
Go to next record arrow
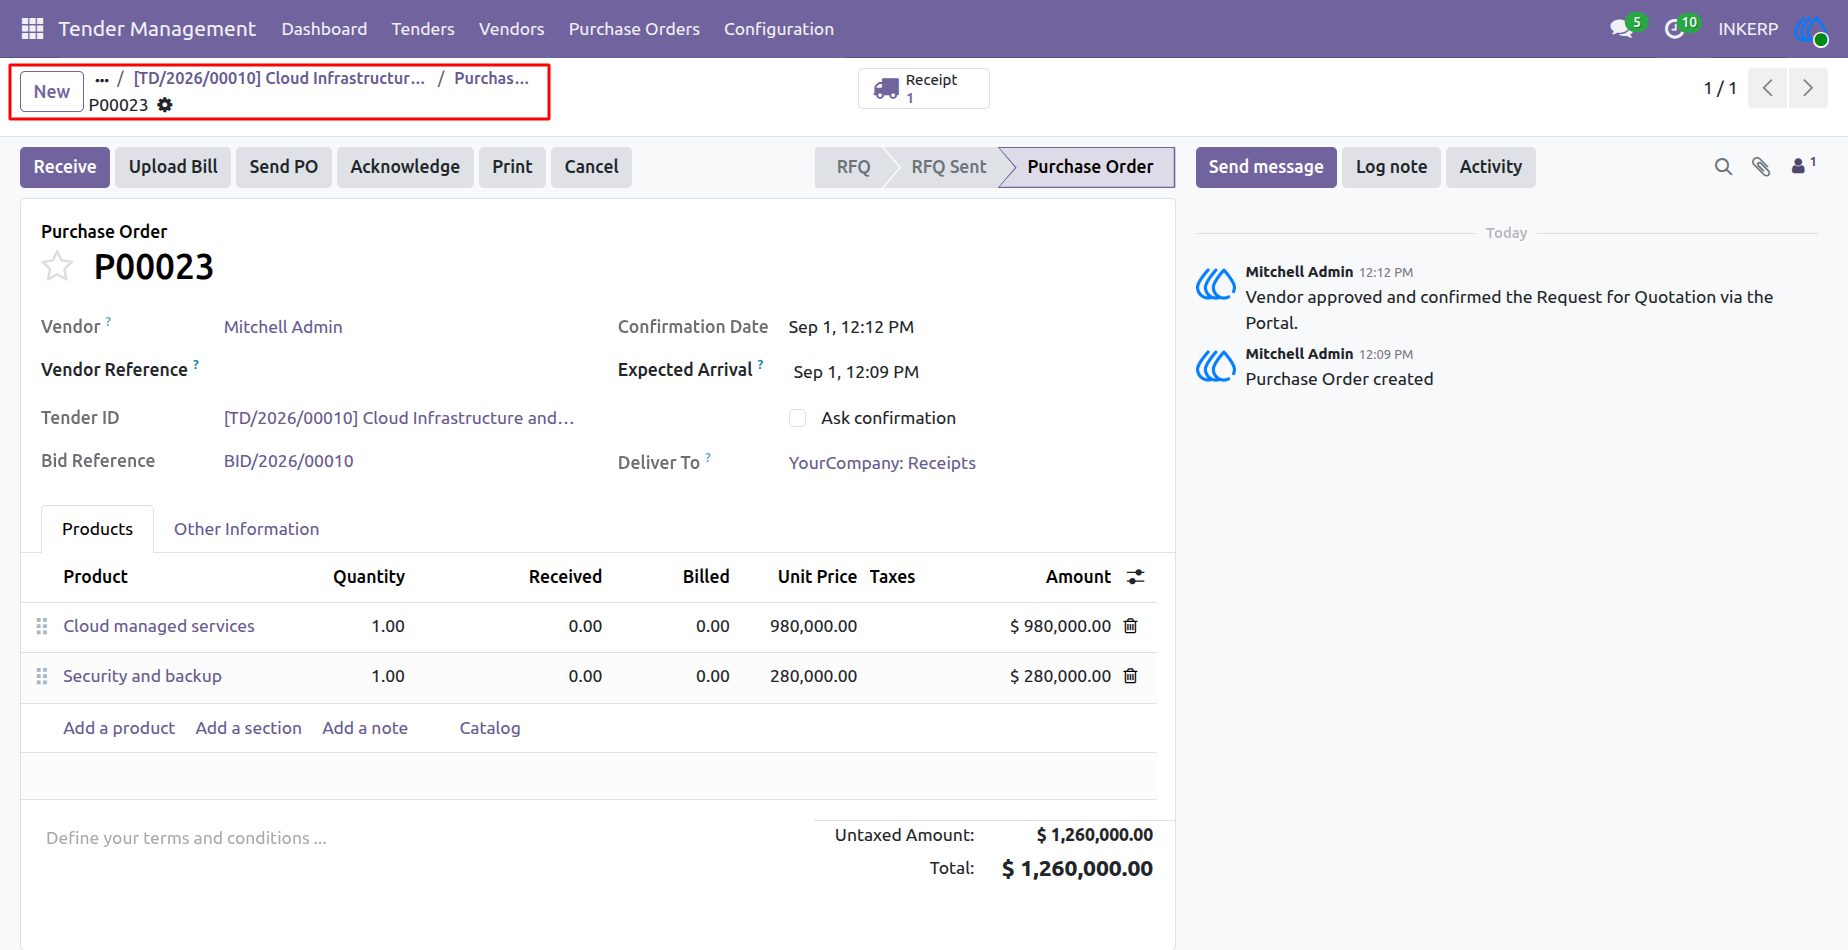1808,88
